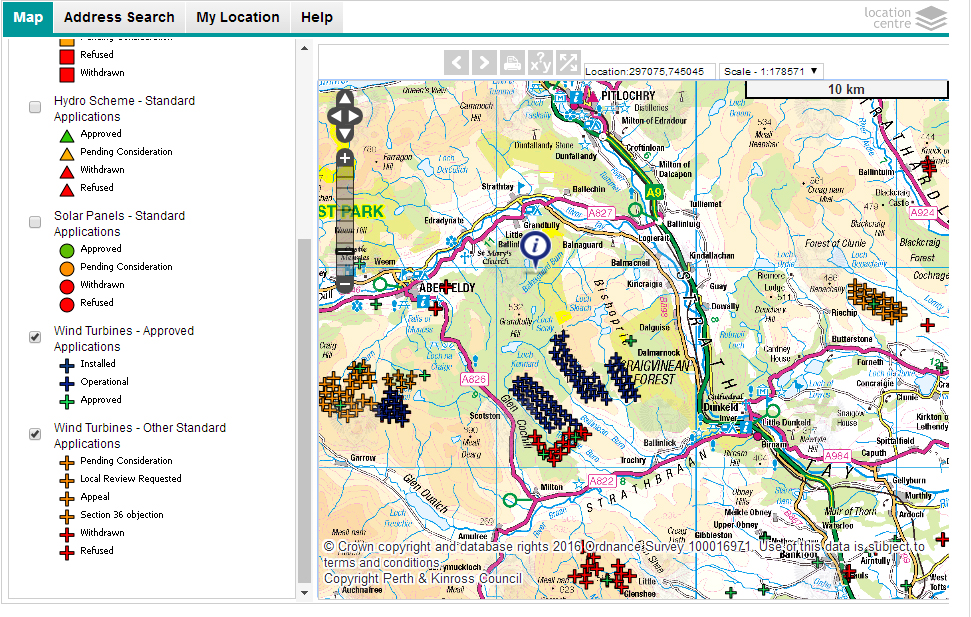Click the legend scrollbar down arrow
971x617 pixels.
(x=304, y=593)
